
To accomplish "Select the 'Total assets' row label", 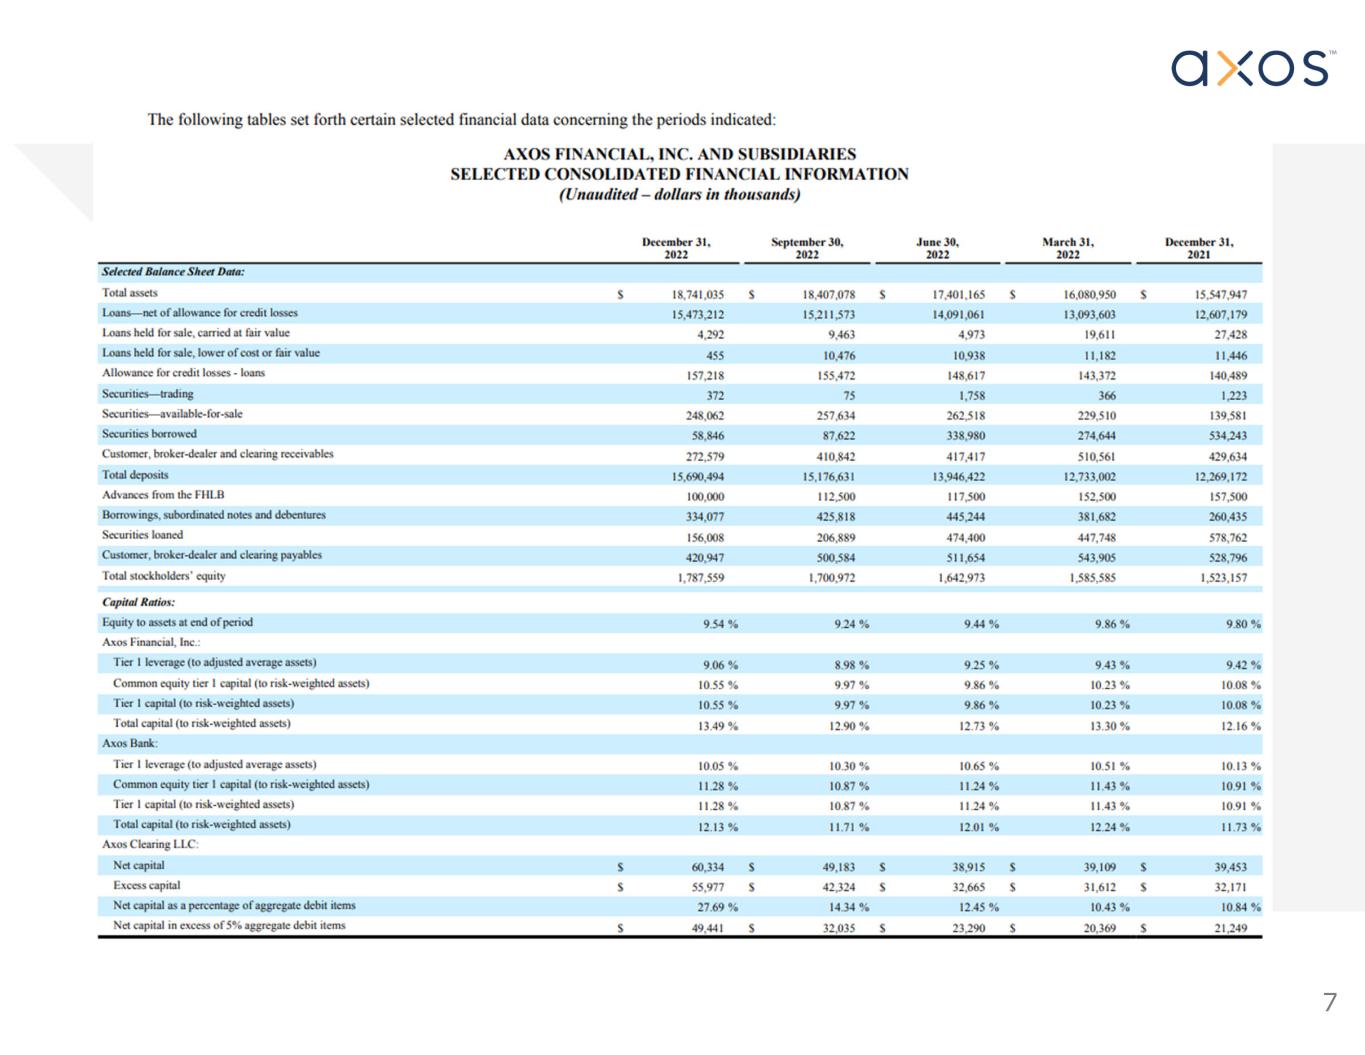I will click(130, 293).
